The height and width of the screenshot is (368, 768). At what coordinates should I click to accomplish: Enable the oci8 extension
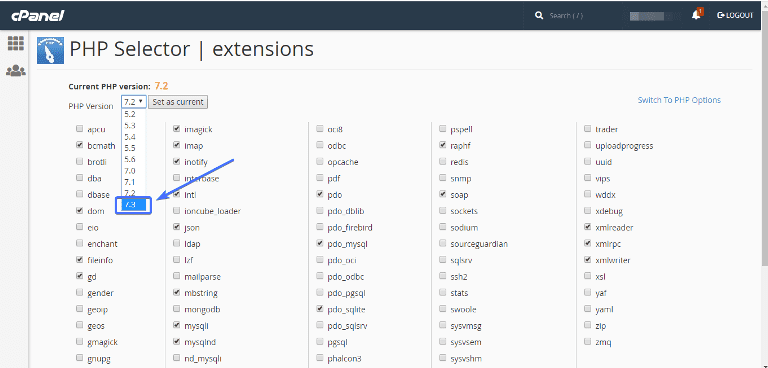320,129
